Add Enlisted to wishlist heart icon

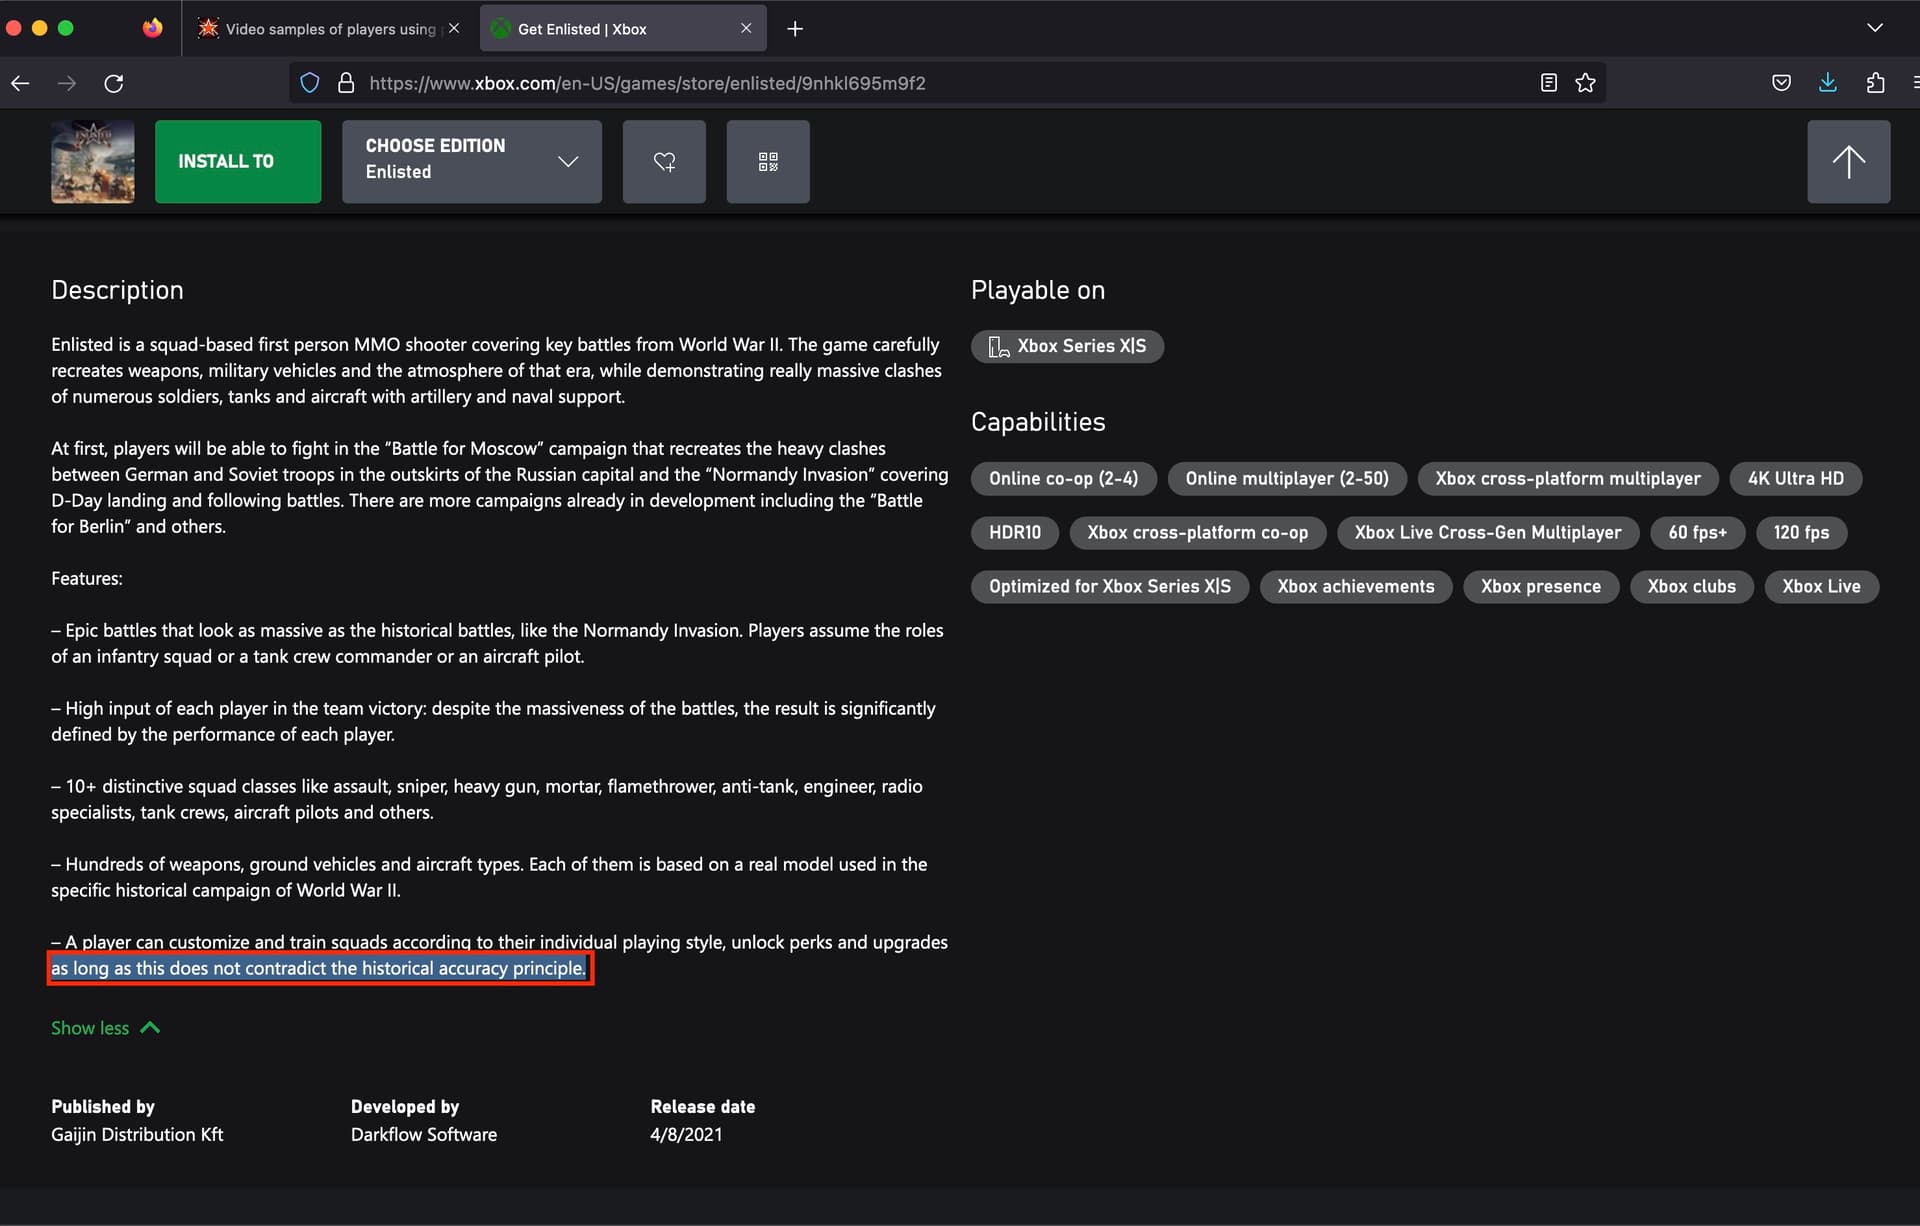point(664,162)
